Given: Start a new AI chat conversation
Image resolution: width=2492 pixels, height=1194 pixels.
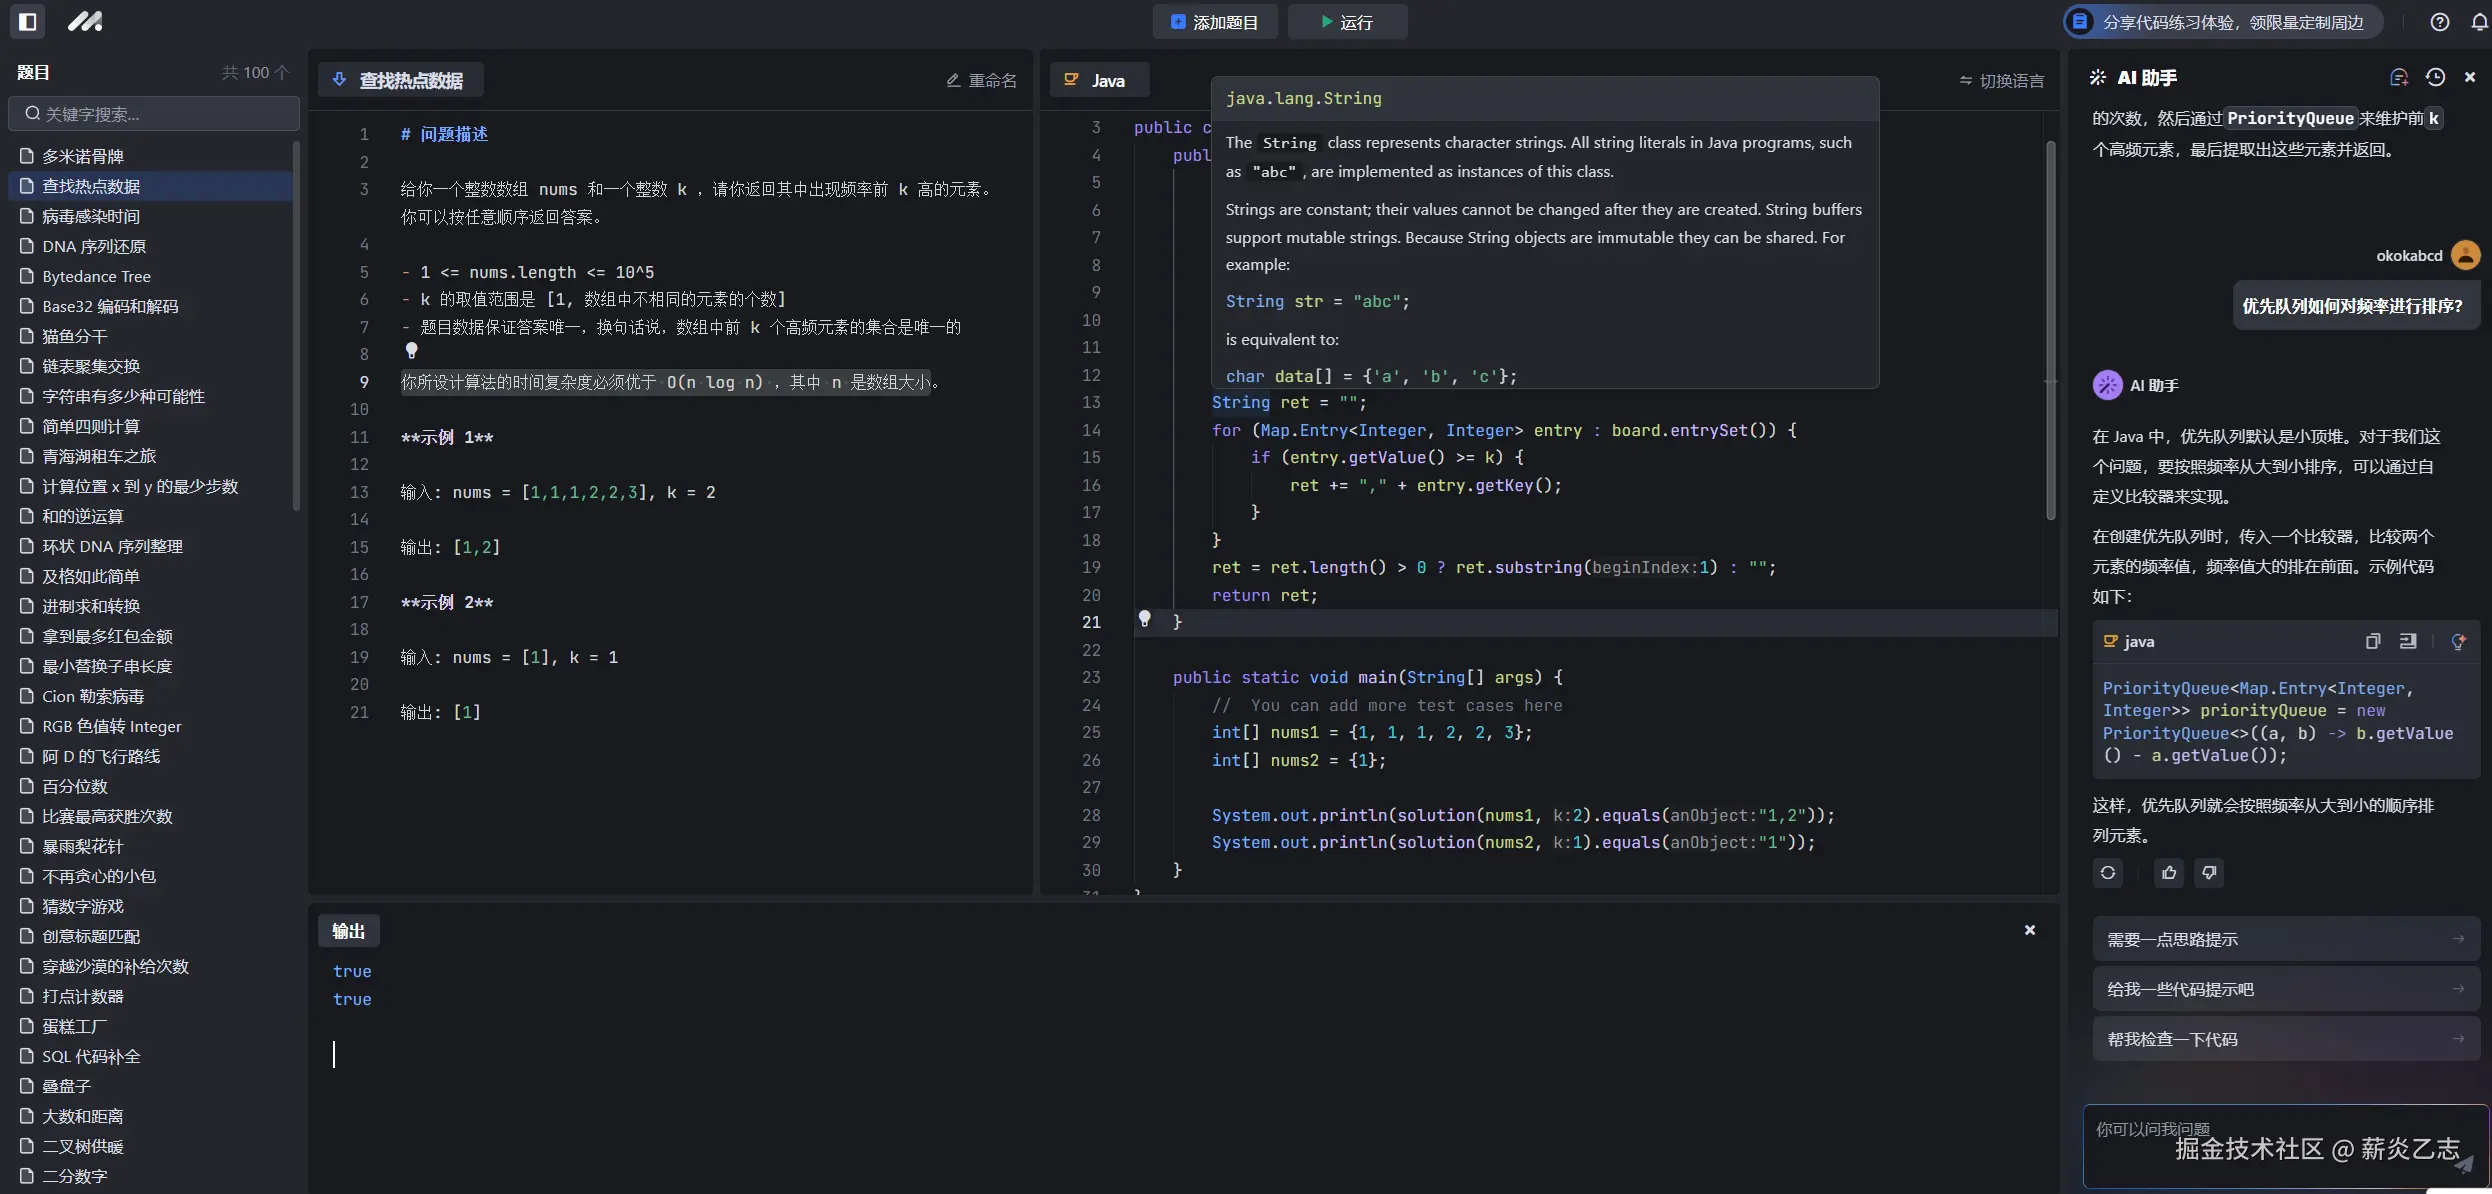Looking at the screenshot, I should (2398, 78).
